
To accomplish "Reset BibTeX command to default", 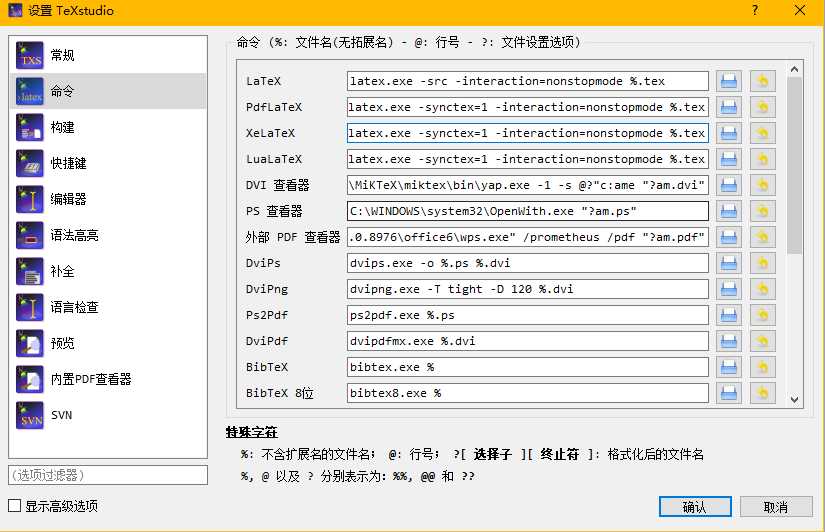I will 762,367.
